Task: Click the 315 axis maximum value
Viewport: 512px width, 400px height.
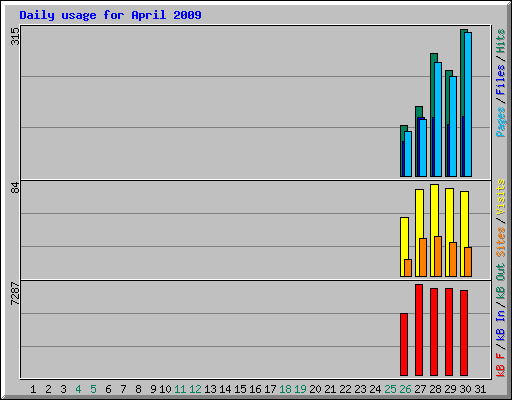Action: [15, 36]
